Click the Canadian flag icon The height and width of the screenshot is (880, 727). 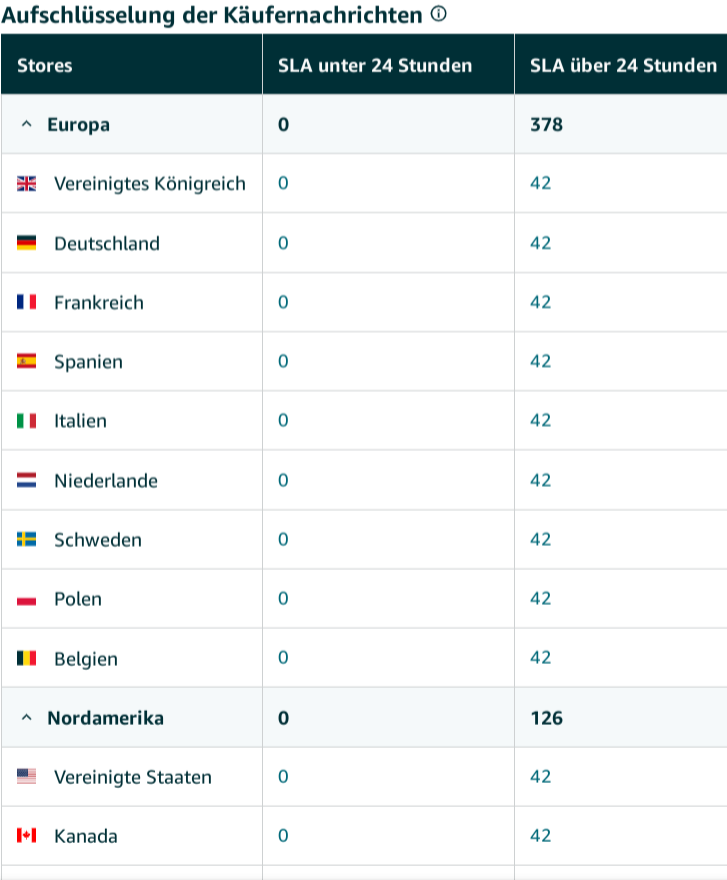tap(26, 836)
